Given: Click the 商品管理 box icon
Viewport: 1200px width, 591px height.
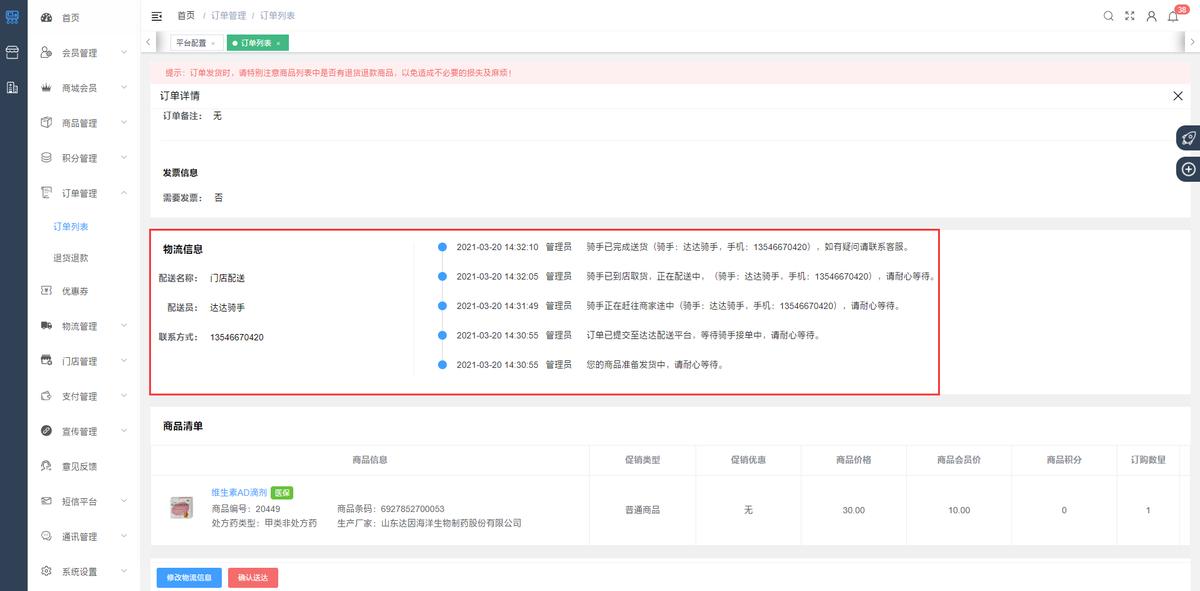Looking at the screenshot, I should tap(46, 123).
